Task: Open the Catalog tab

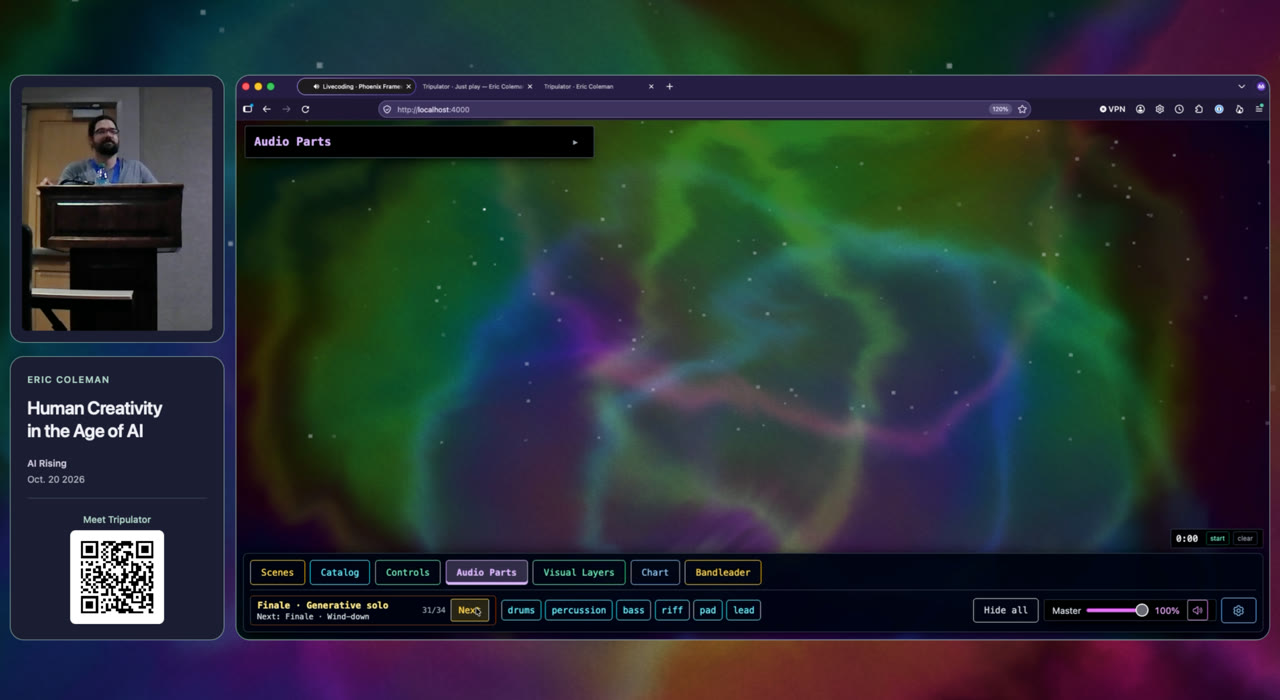Action: pos(340,572)
